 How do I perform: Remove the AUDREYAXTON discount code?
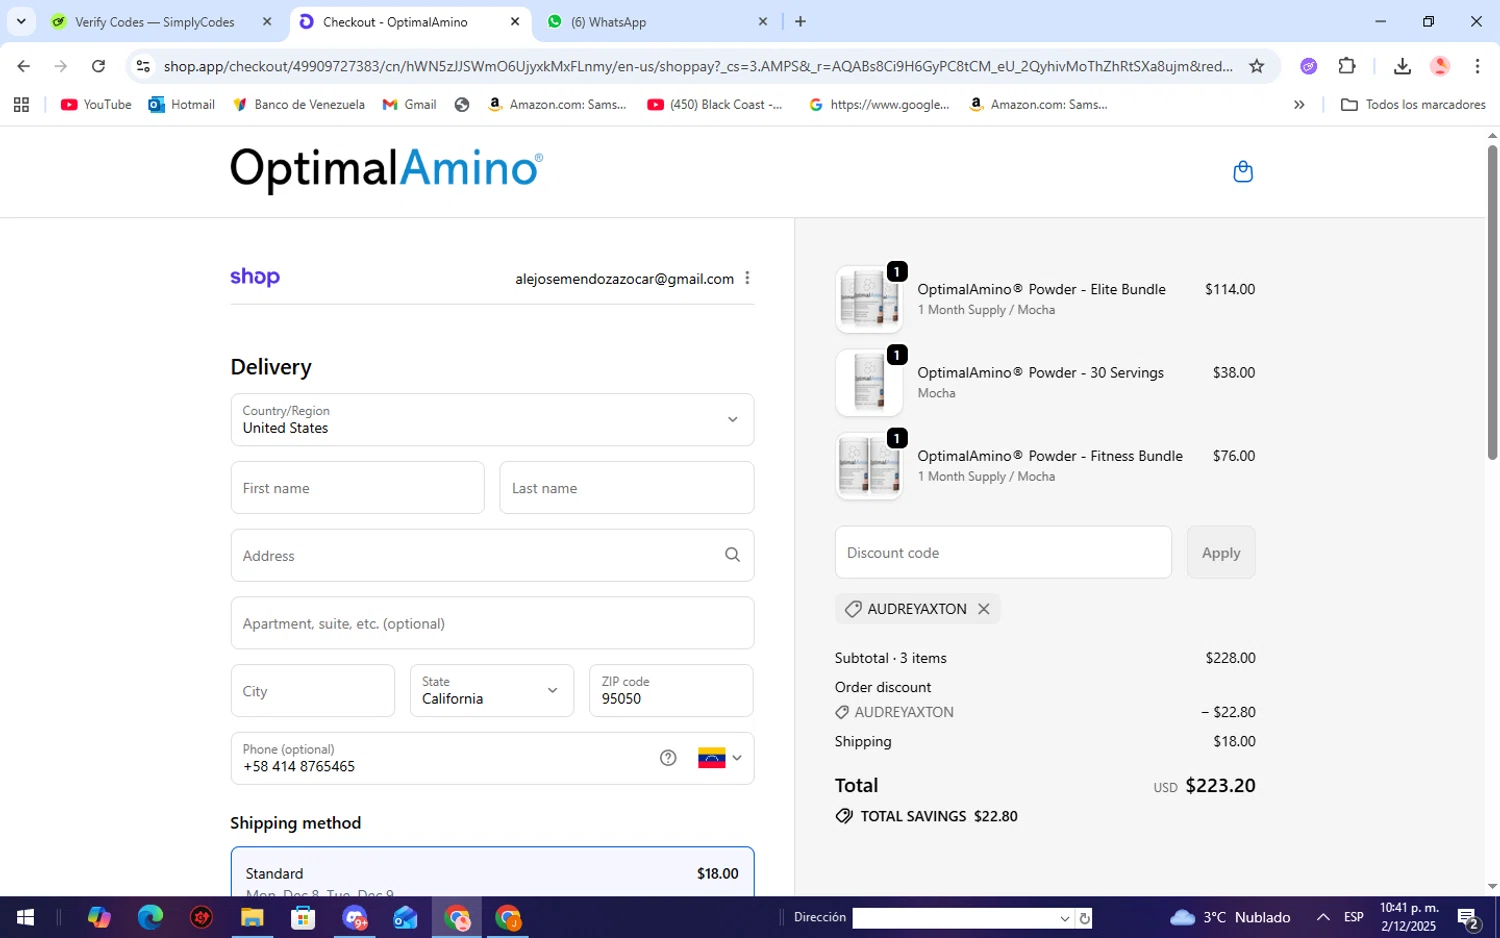tap(984, 609)
